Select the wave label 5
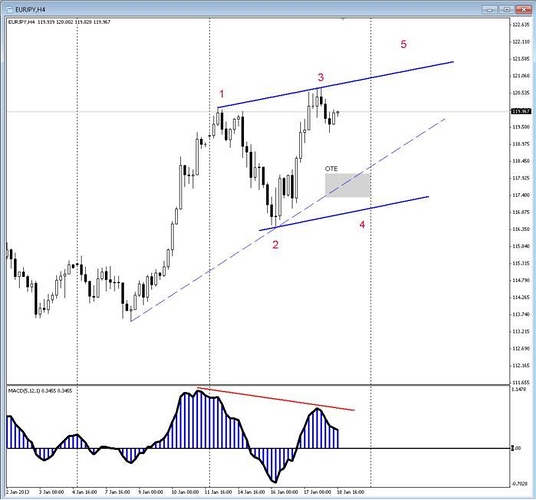536x500 pixels. coord(403,44)
